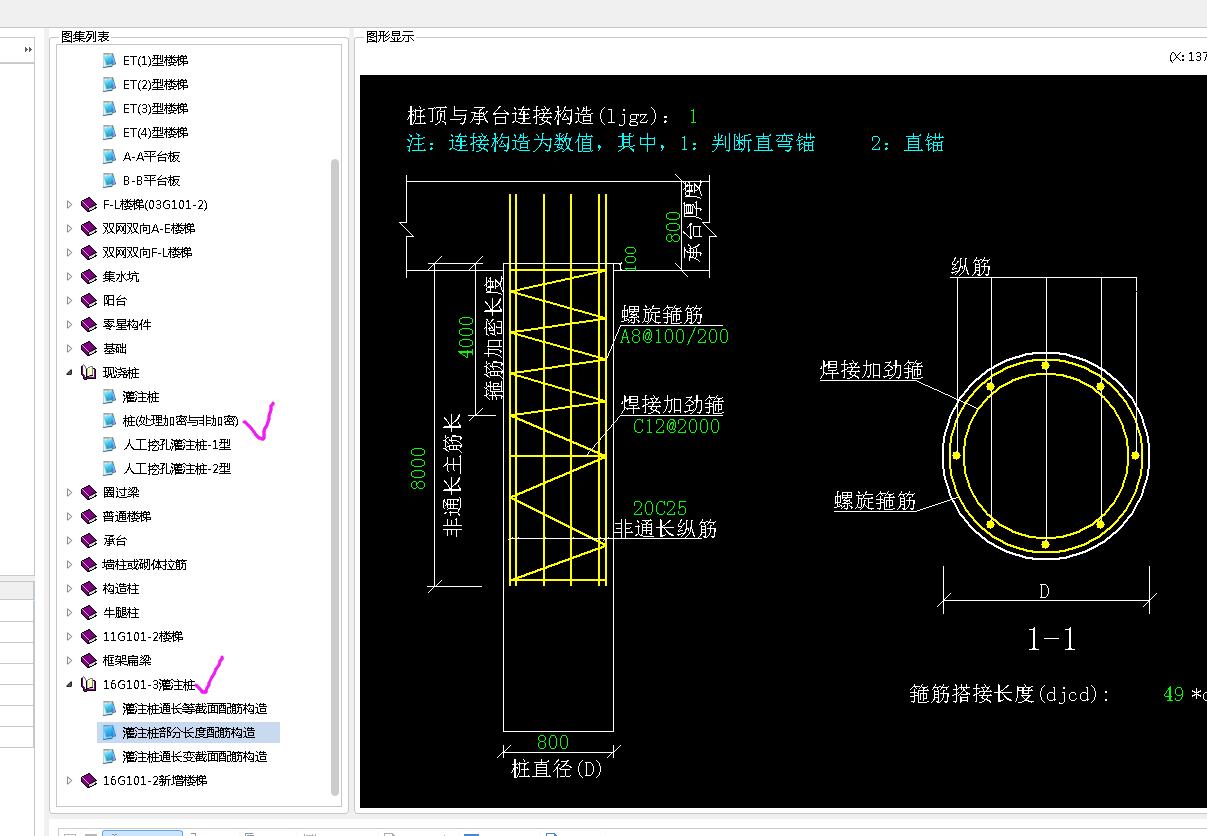
Task: Edit the 箍筋搭接长度 value 49
Action: [1174, 694]
